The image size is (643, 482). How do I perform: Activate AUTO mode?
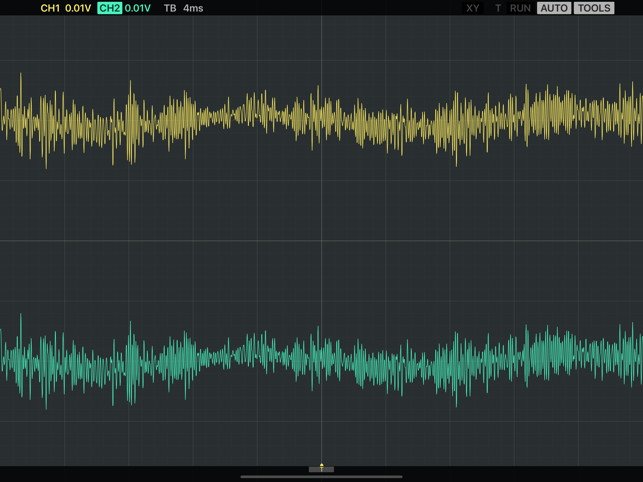(x=554, y=8)
